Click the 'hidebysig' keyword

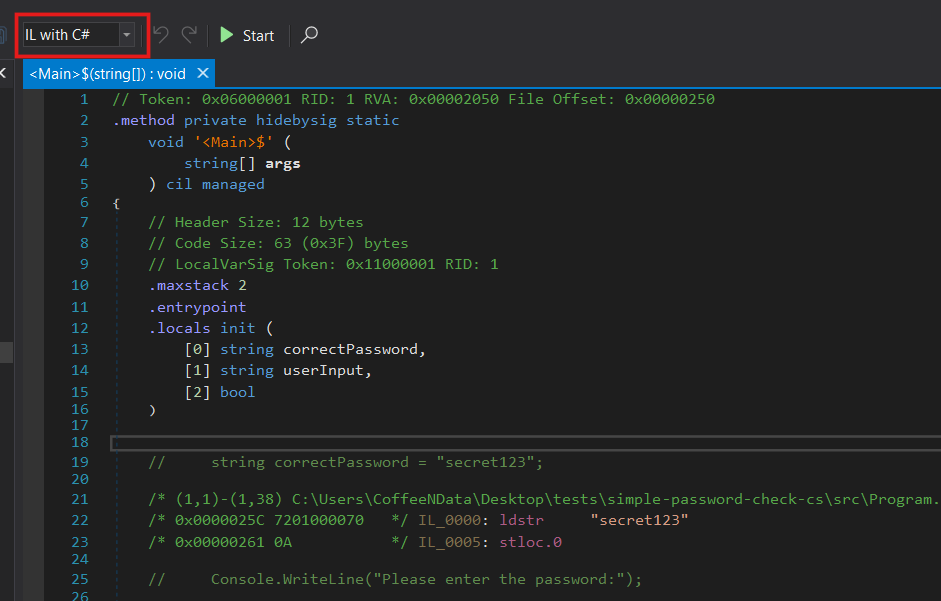pyautogui.click(x=296, y=120)
